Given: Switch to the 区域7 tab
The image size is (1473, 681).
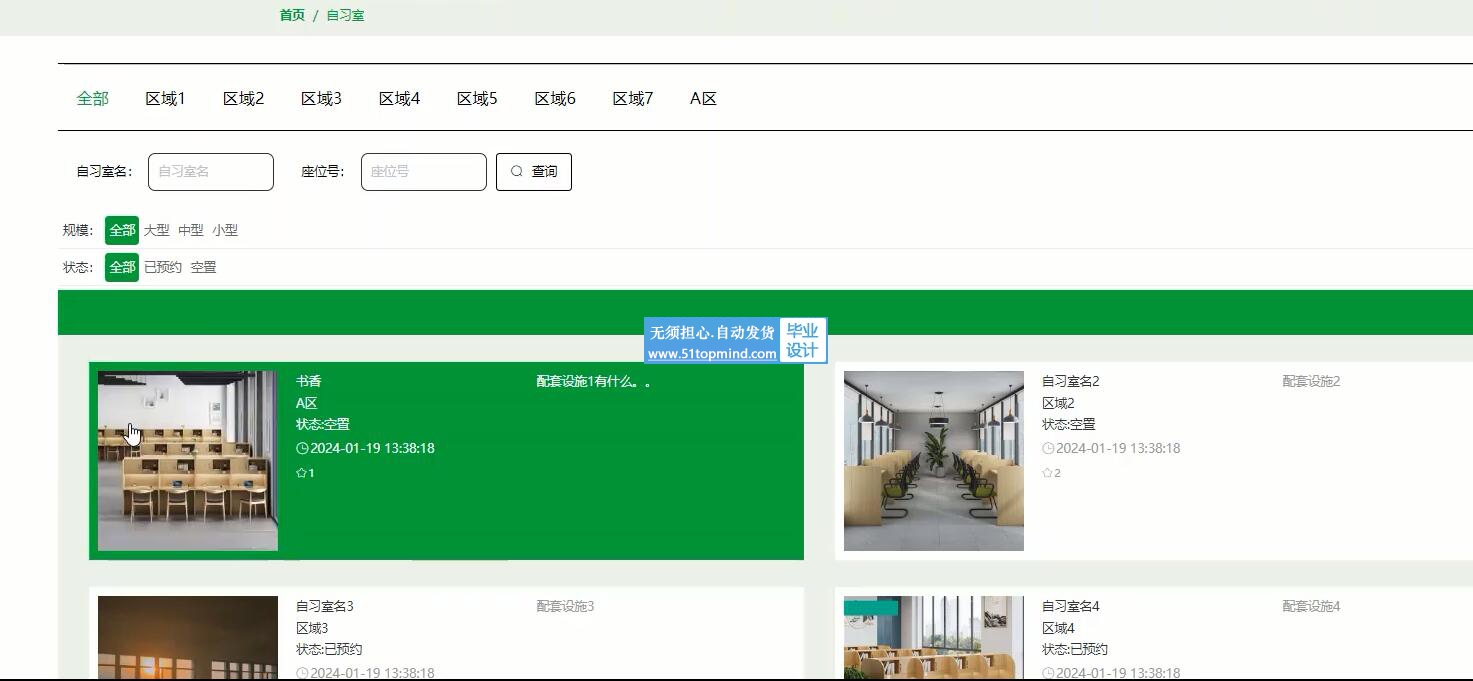Looking at the screenshot, I should pyautogui.click(x=634, y=98).
